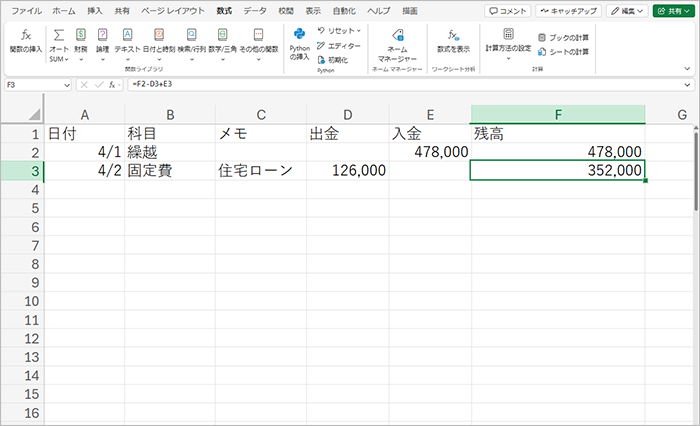
Task: Click the vertical scrollbar thumb
Action: (696, 169)
